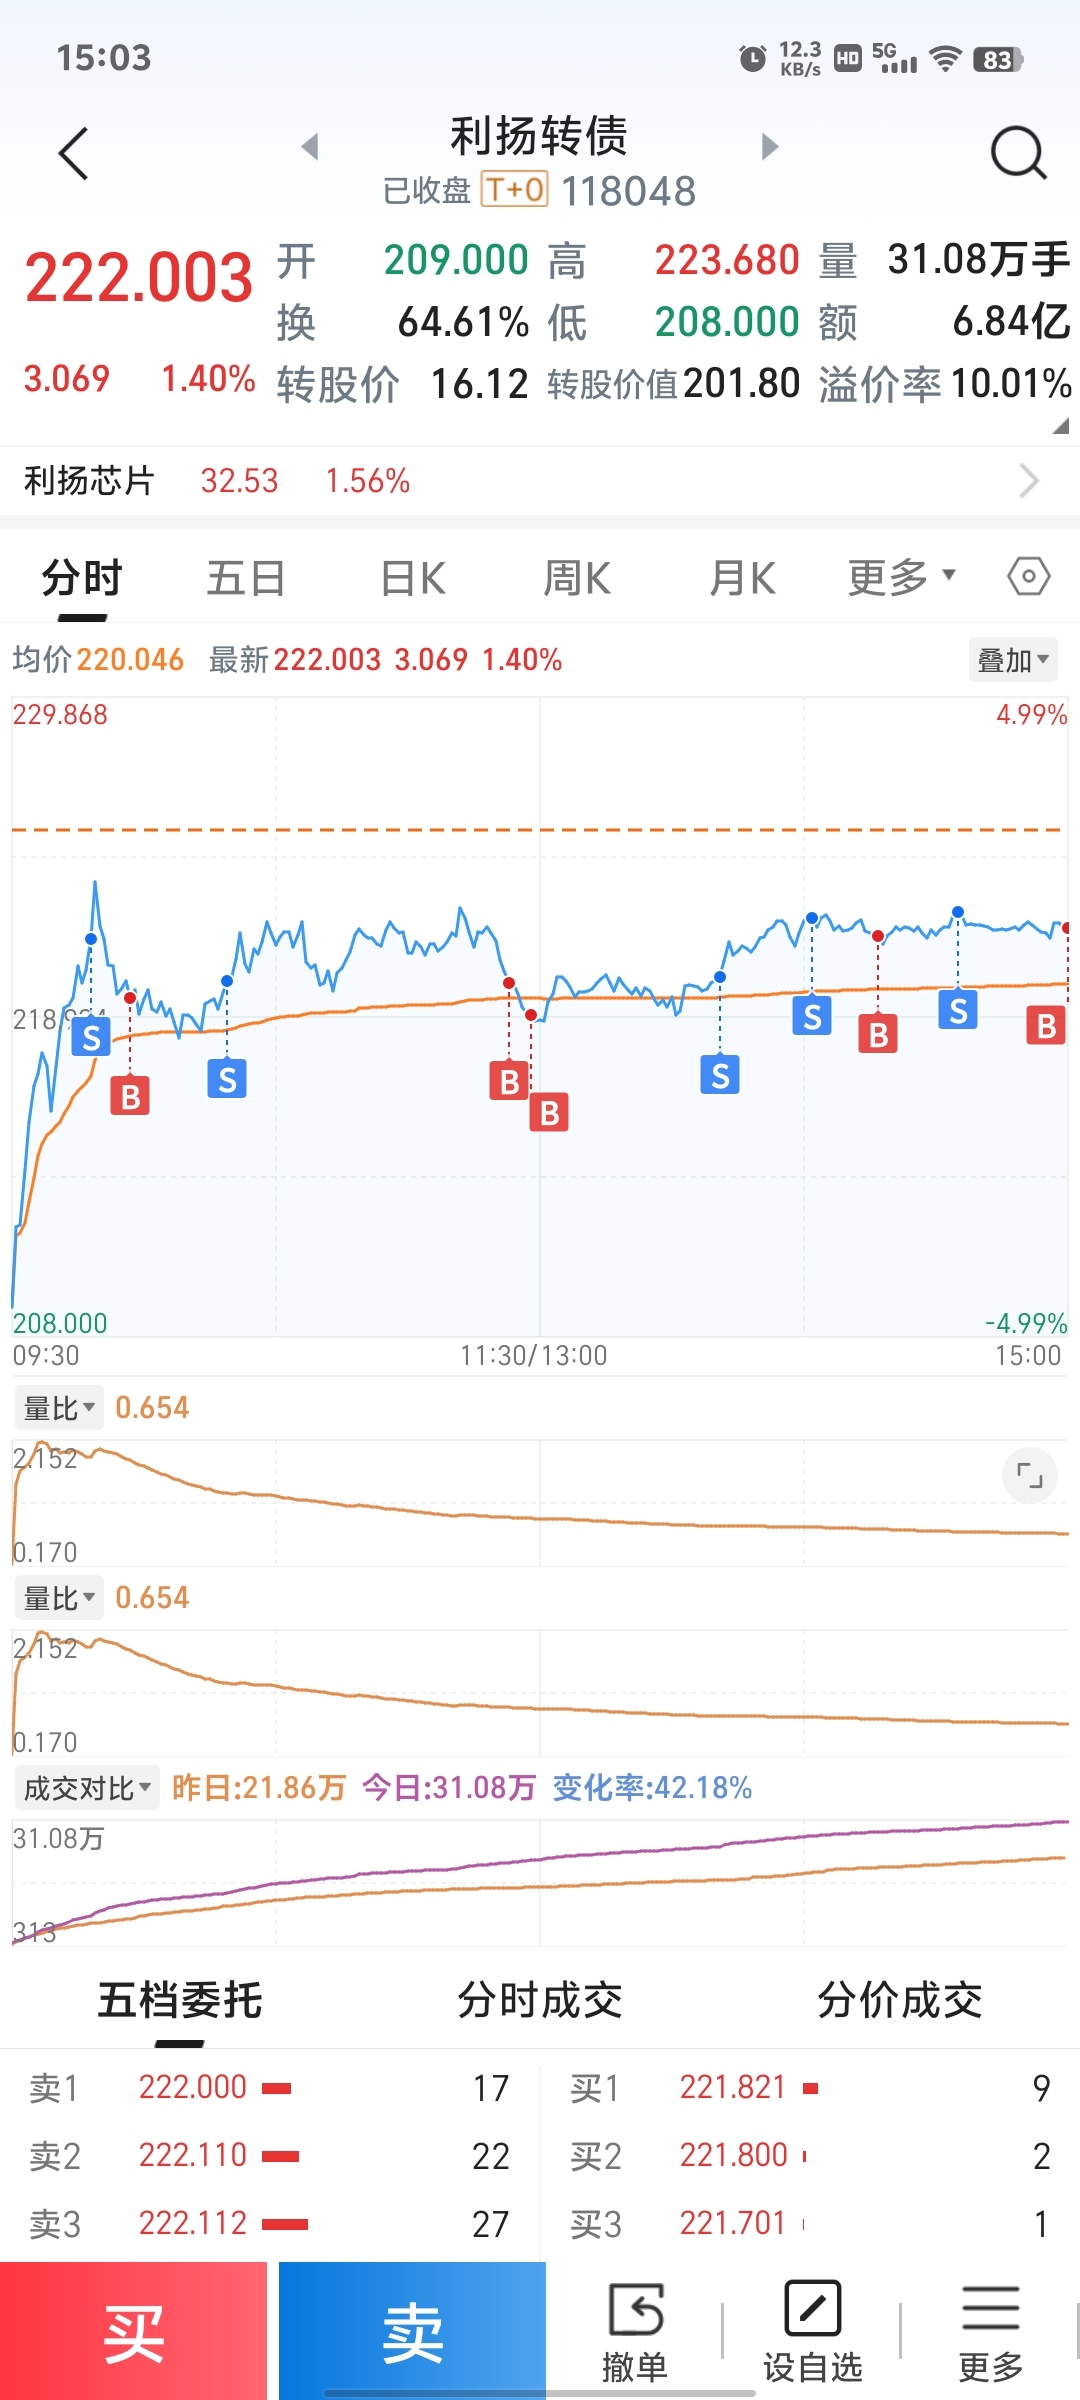Image resolution: width=1080 pixels, height=2400 pixels.
Task: Switch to next stock with right triangle
Action: 769,147
